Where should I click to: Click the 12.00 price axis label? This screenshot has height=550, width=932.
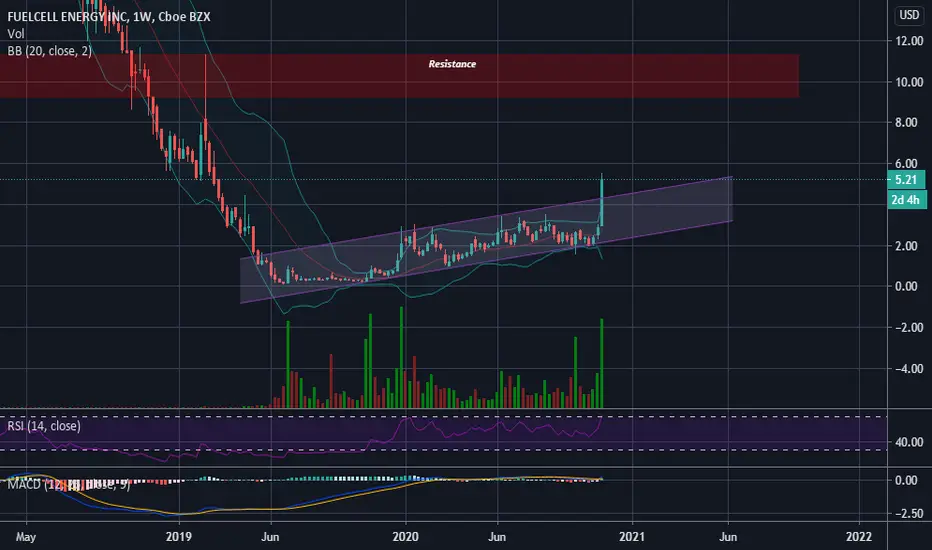[909, 41]
